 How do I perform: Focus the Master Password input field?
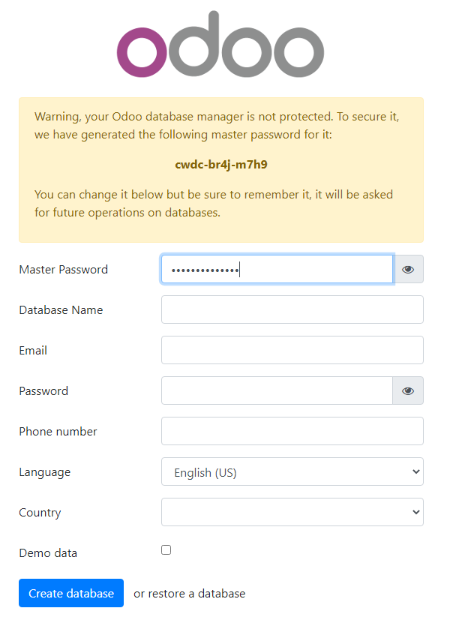point(276,269)
